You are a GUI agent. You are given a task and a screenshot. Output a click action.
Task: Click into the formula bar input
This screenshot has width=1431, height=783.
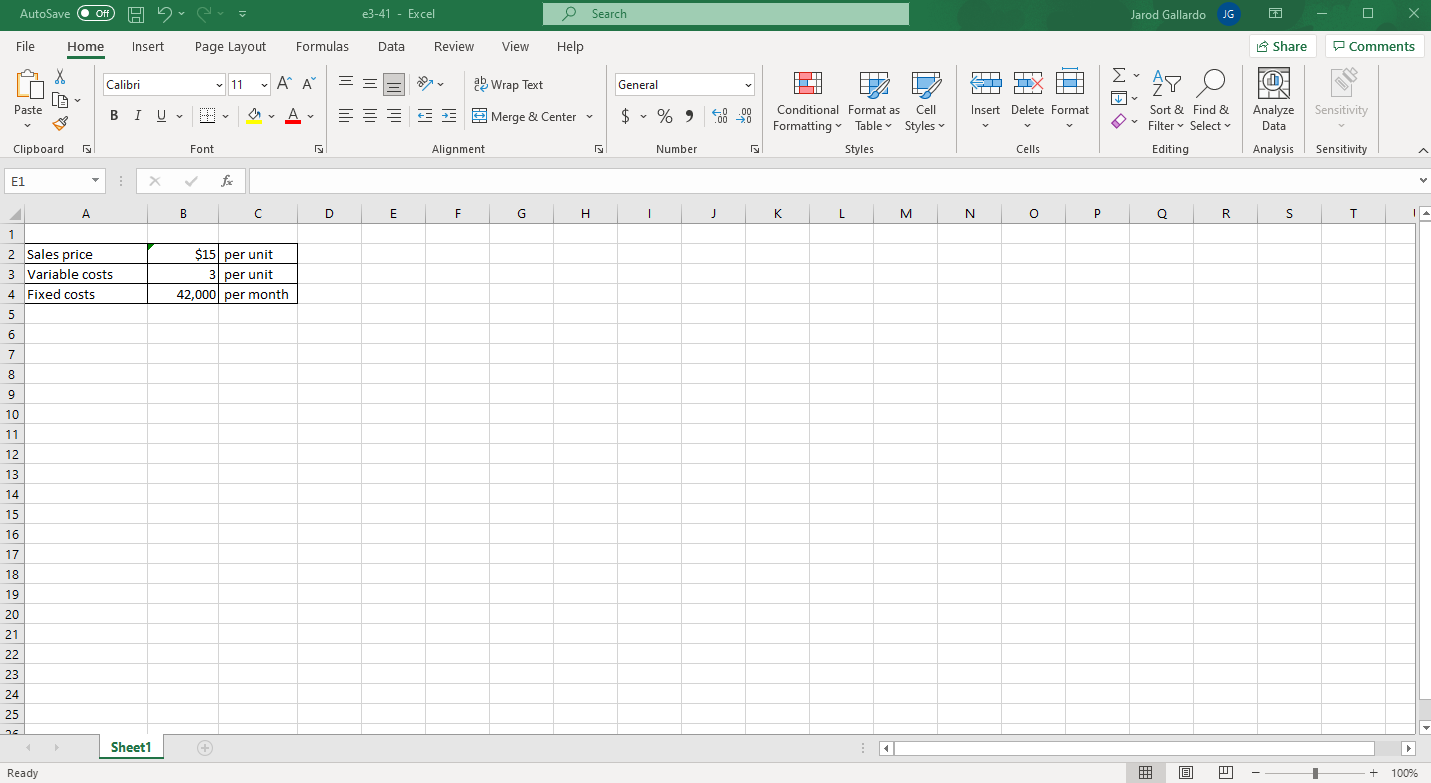pyautogui.click(x=832, y=181)
